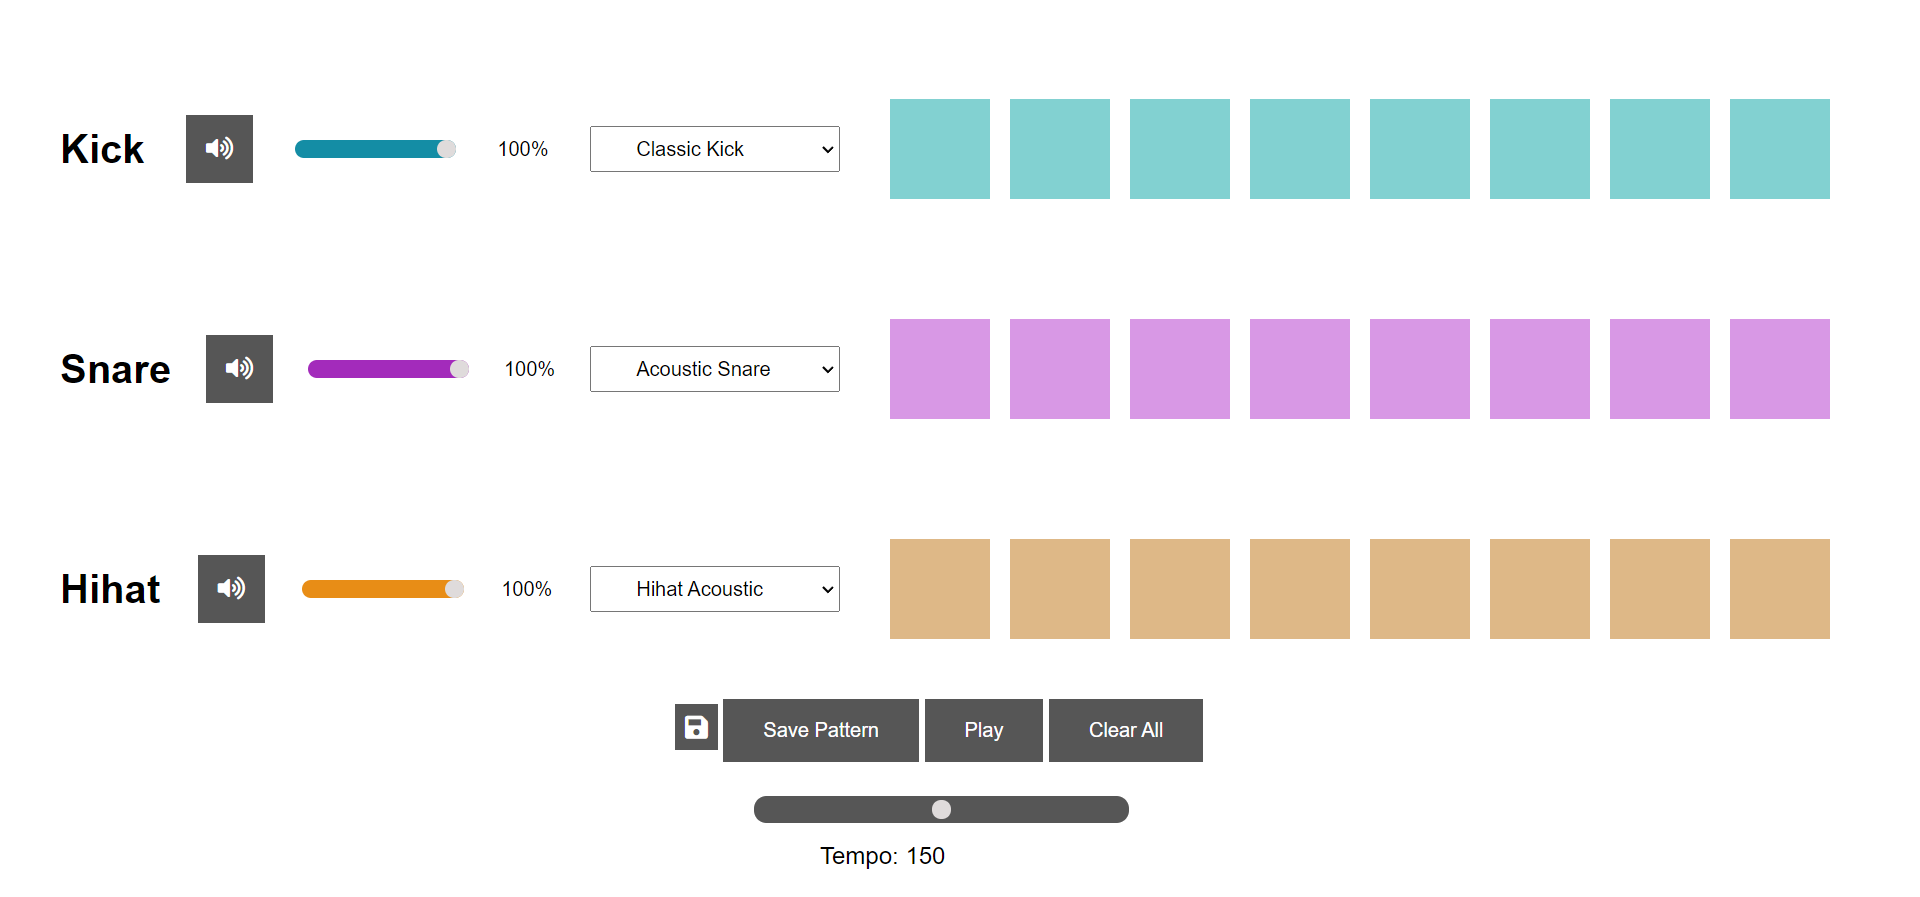Image resolution: width=1920 pixels, height=897 pixels.
Task: Click the Hihat orange volume slider
Action: [x=383, y=589]
